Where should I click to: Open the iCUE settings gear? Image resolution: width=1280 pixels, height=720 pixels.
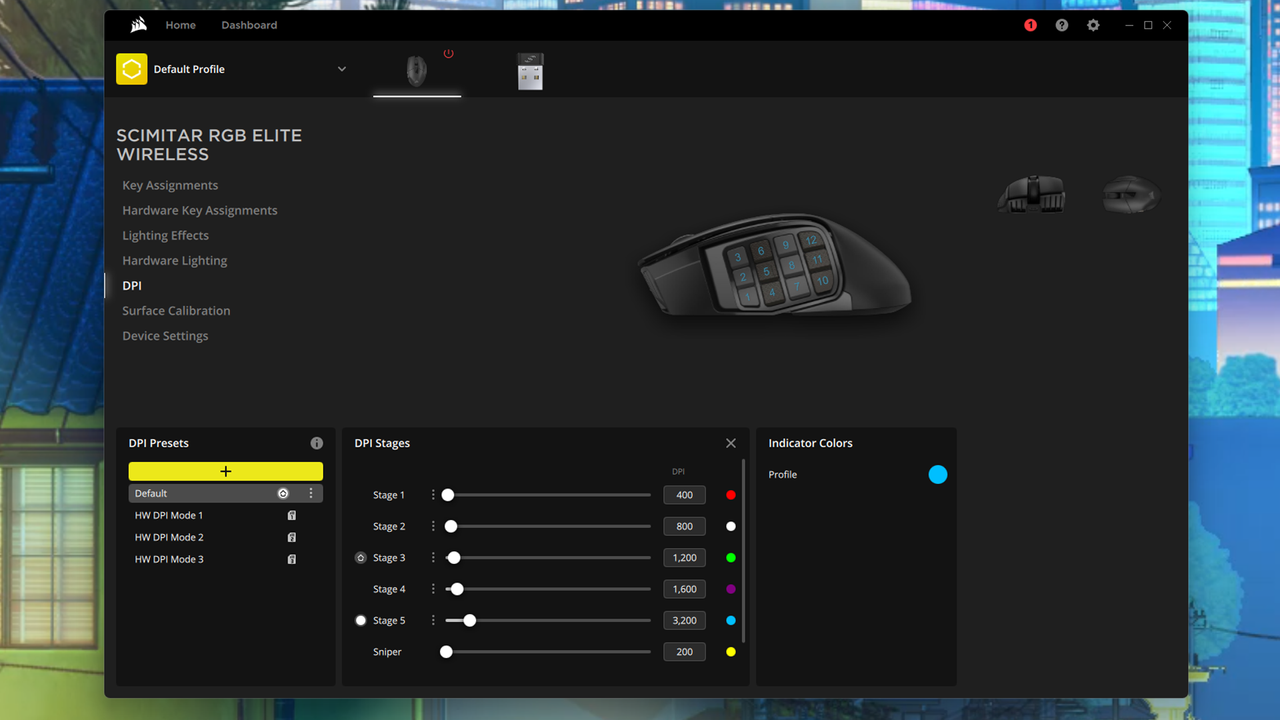[x=1093, y=25]
